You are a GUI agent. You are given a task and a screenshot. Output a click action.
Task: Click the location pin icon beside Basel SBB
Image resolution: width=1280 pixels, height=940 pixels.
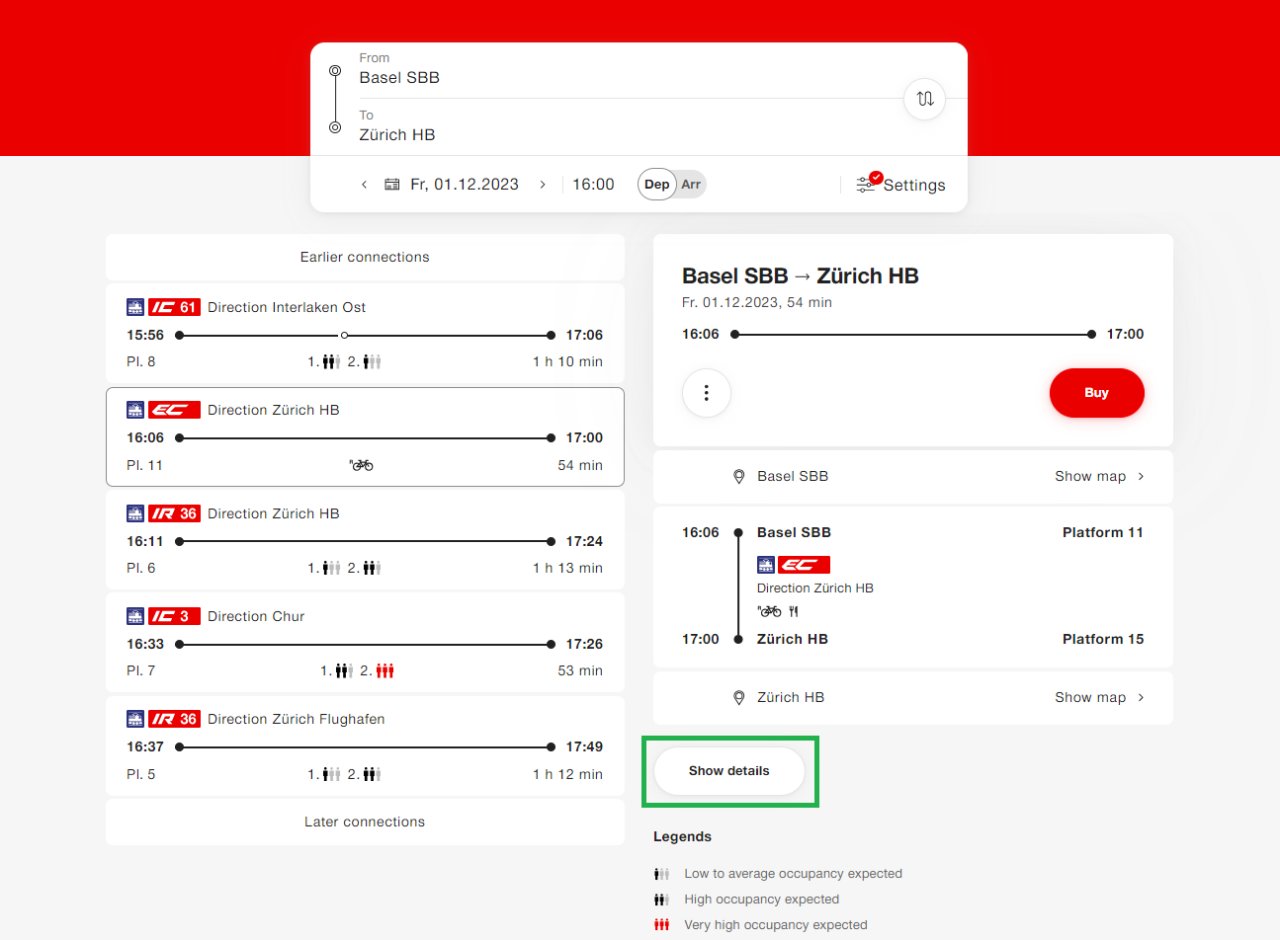[x=739, y=477]
